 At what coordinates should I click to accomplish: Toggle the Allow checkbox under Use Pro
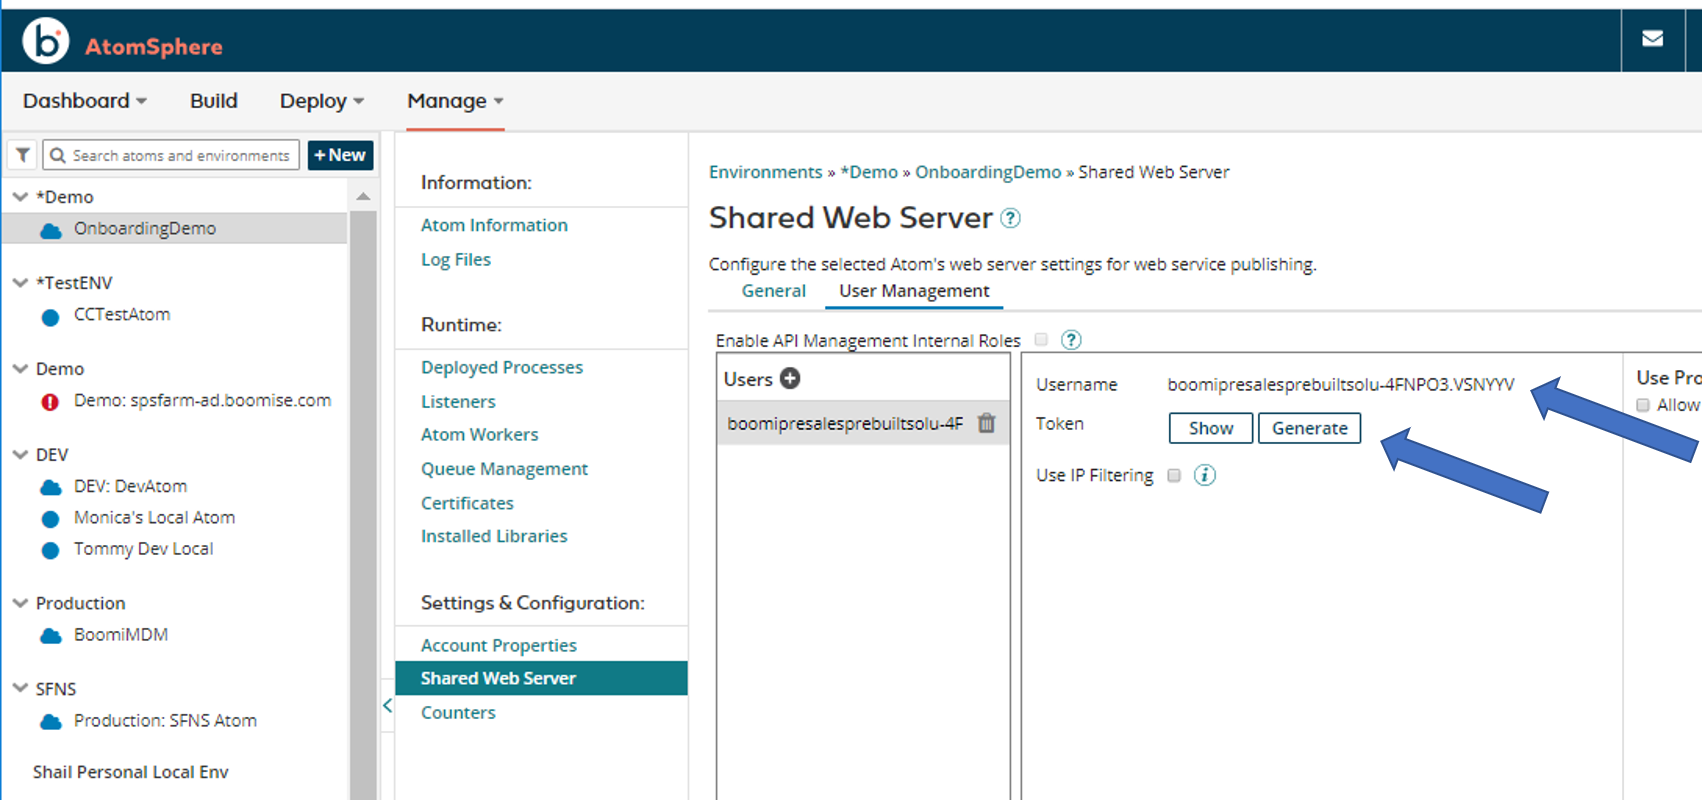tap(1642, 405)
